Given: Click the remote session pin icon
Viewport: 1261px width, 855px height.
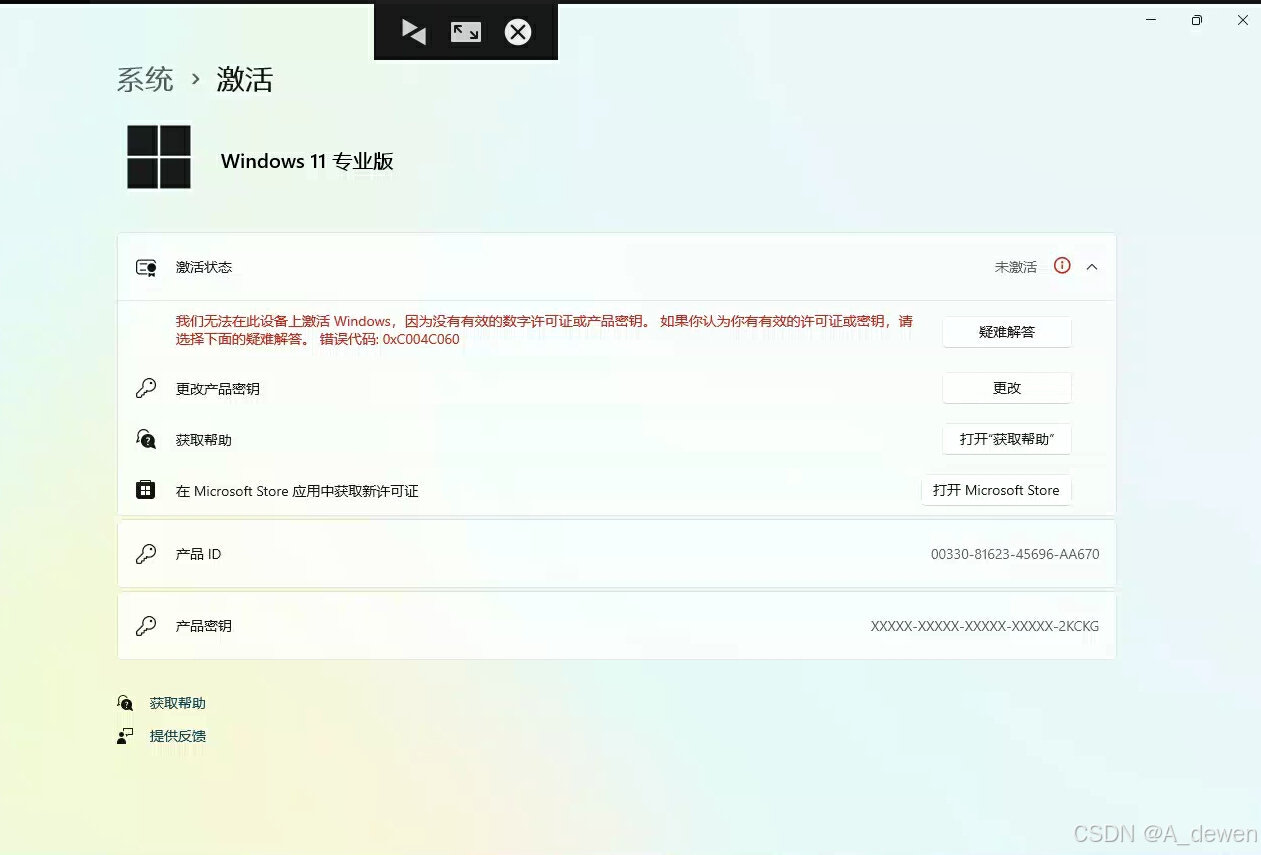Looking at the screenshot, I should pos(414,32).
